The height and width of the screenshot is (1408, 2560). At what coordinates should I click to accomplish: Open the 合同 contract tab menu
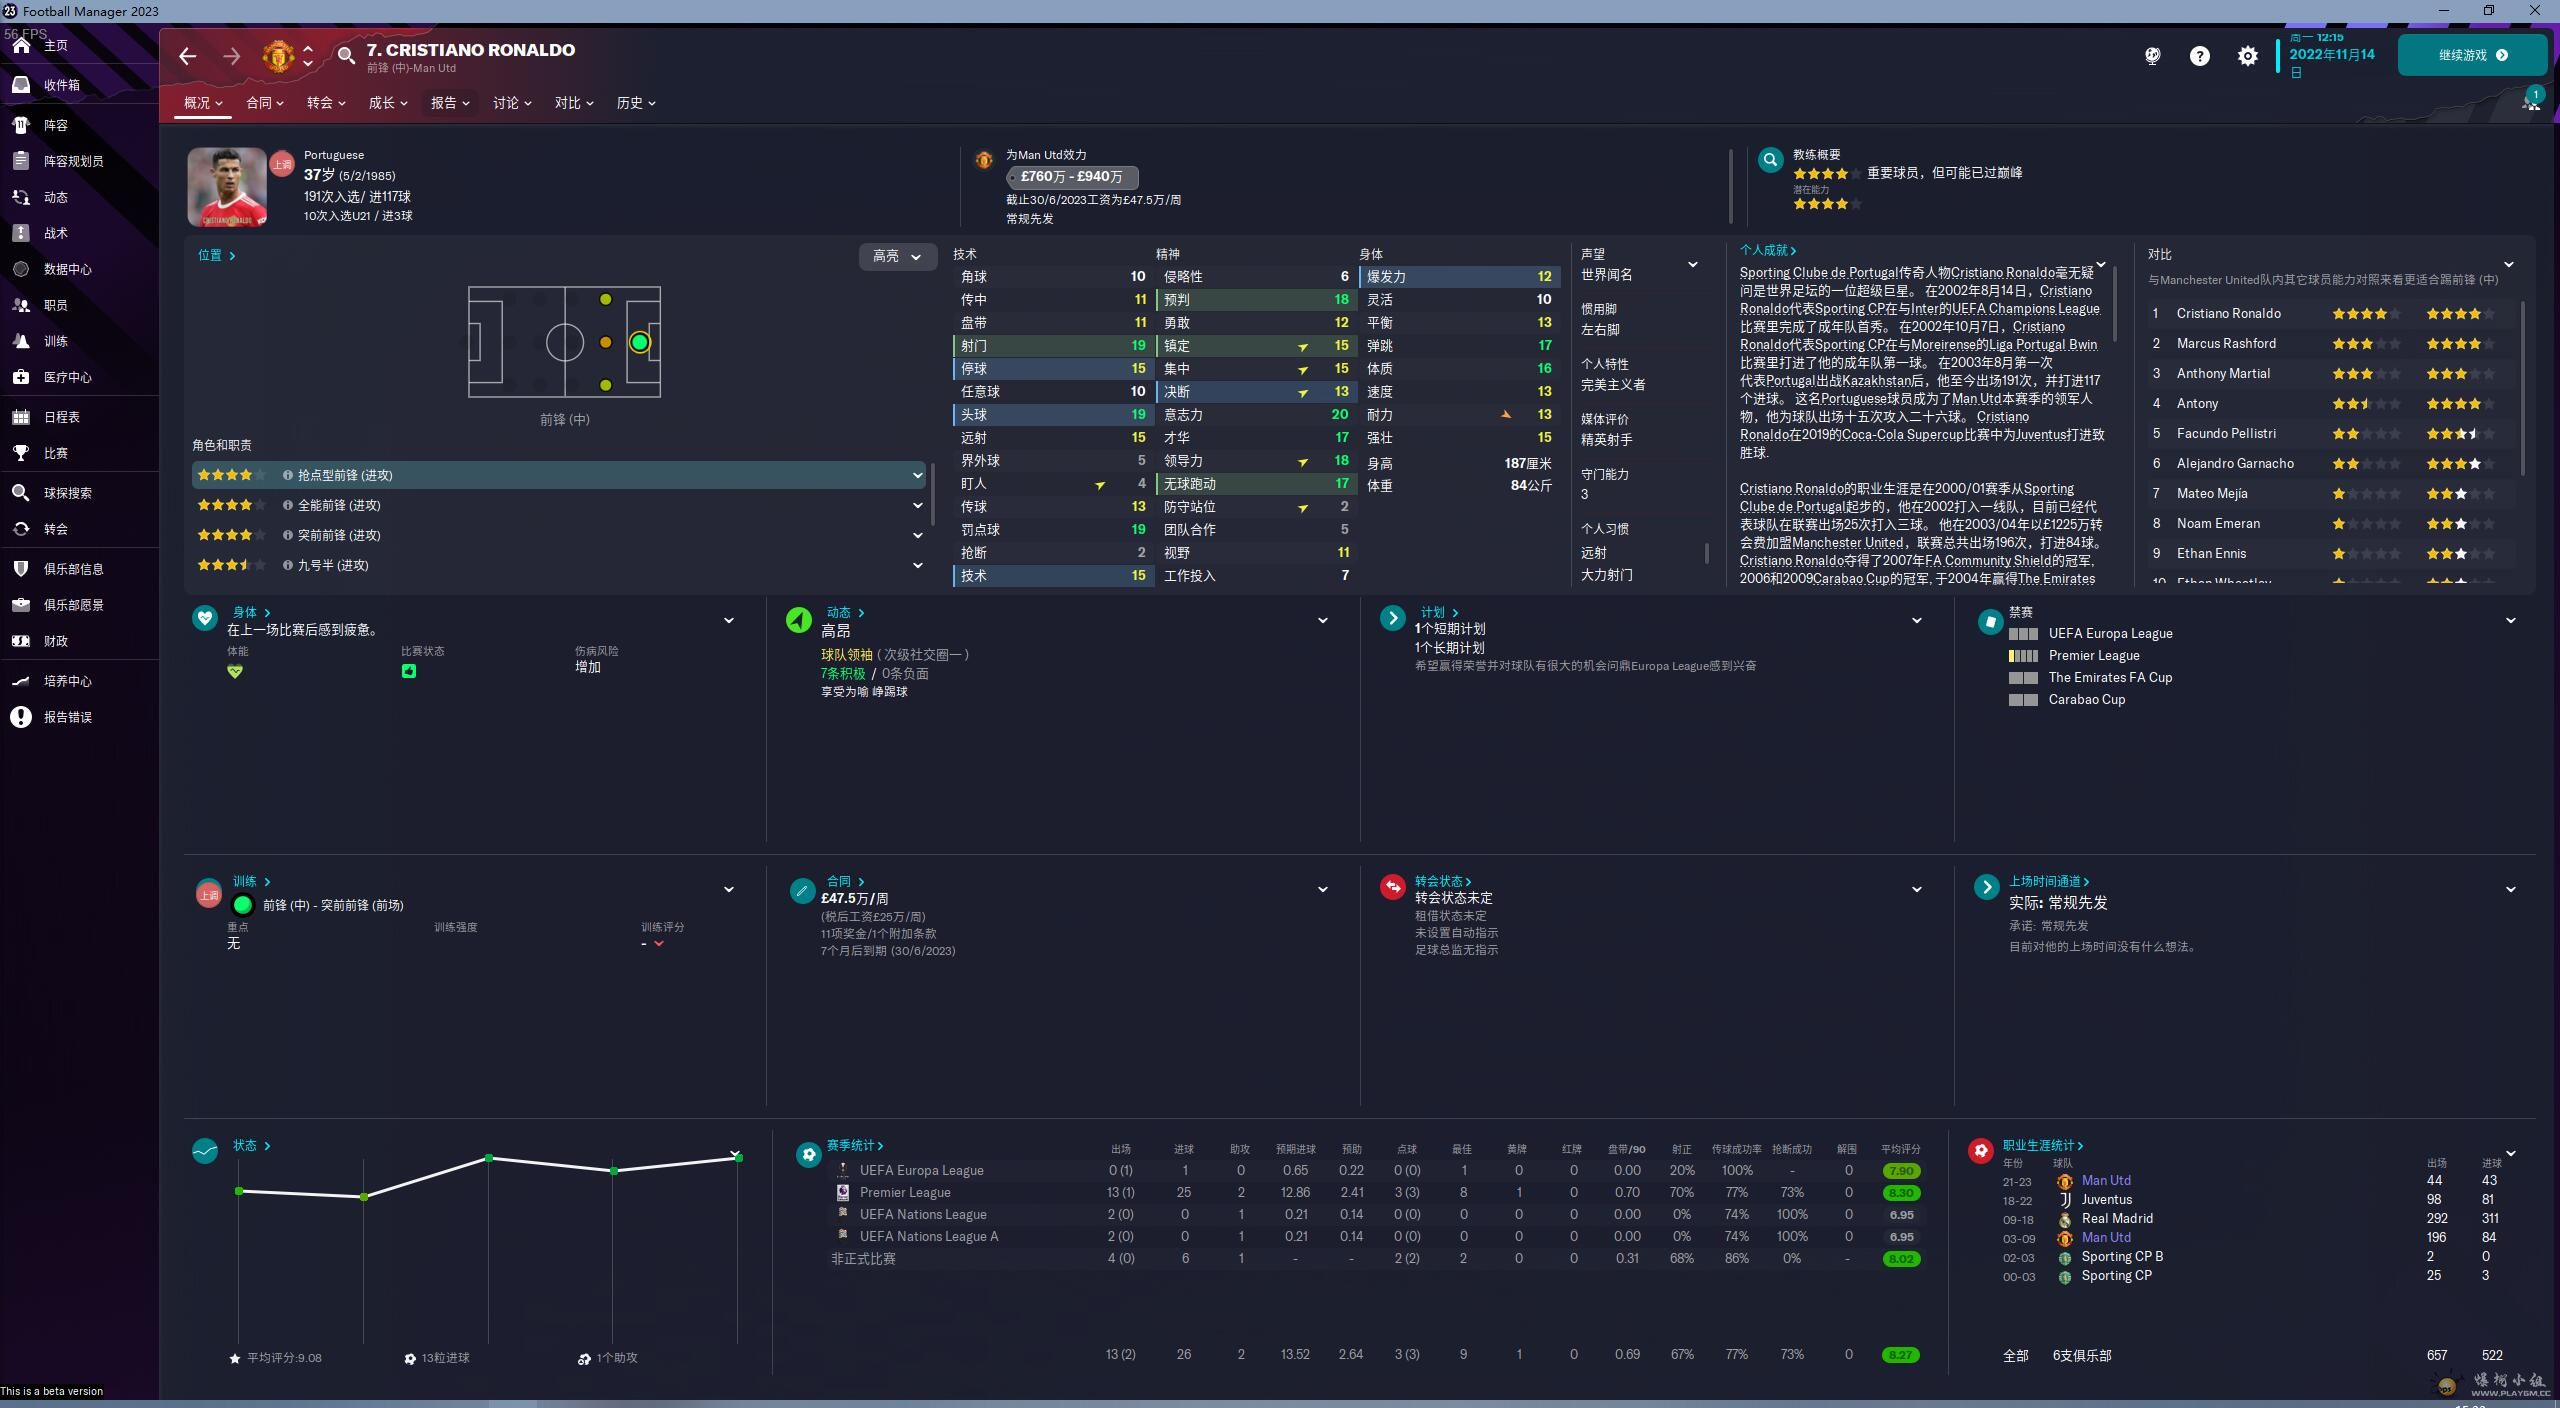[x=265, y=103]
